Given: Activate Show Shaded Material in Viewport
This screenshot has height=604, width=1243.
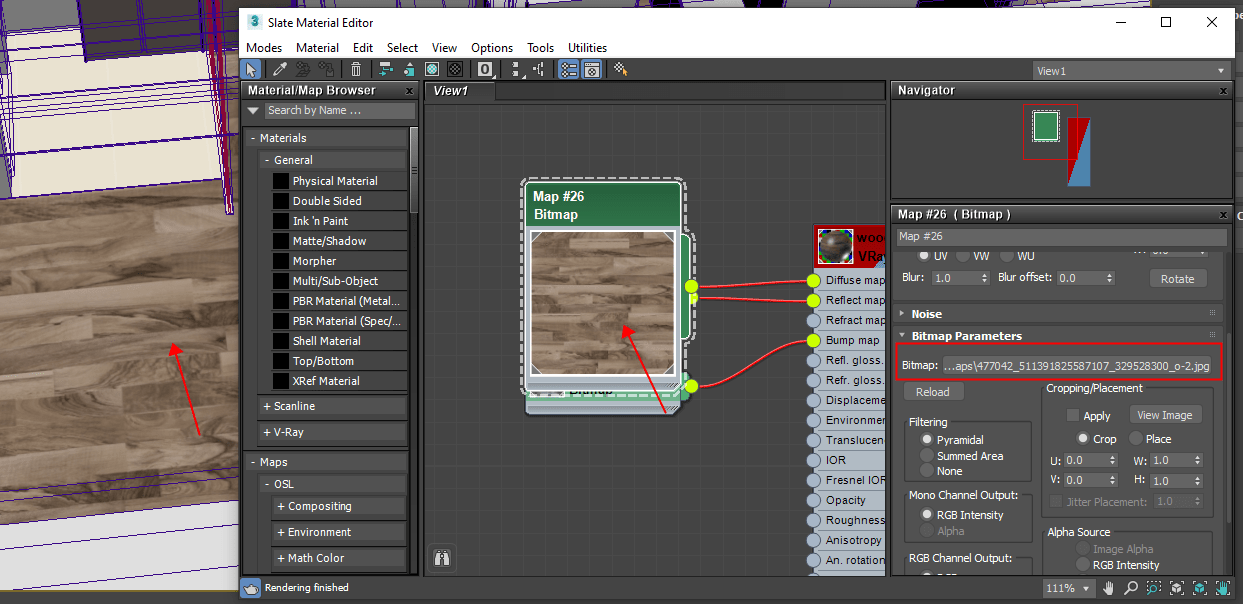Looking at the screenshot, I should (x=431, y=69).
